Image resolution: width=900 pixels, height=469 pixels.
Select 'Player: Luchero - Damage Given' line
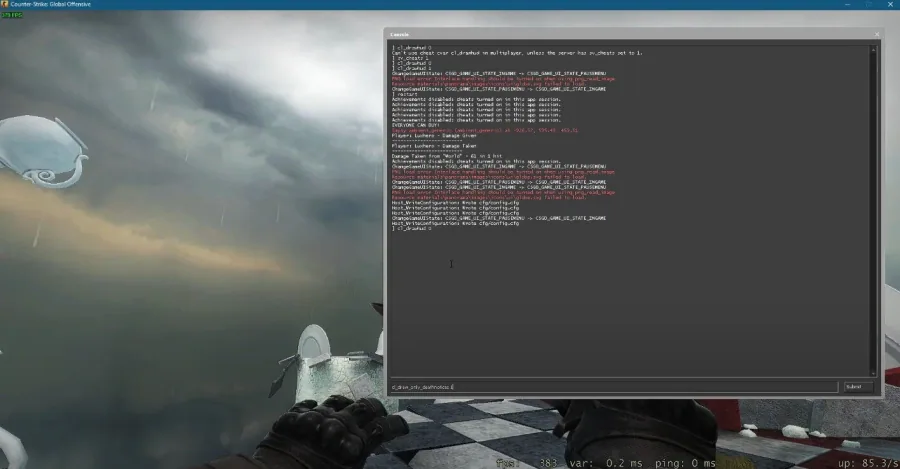pyautogui.click(x=434, y=135)
